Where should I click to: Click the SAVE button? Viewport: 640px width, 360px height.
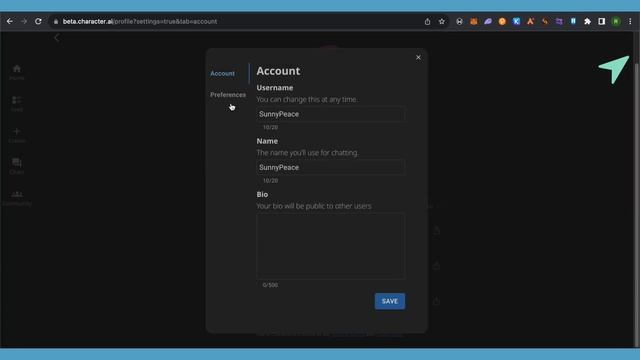pyautogui.click(x=390, y=301)
